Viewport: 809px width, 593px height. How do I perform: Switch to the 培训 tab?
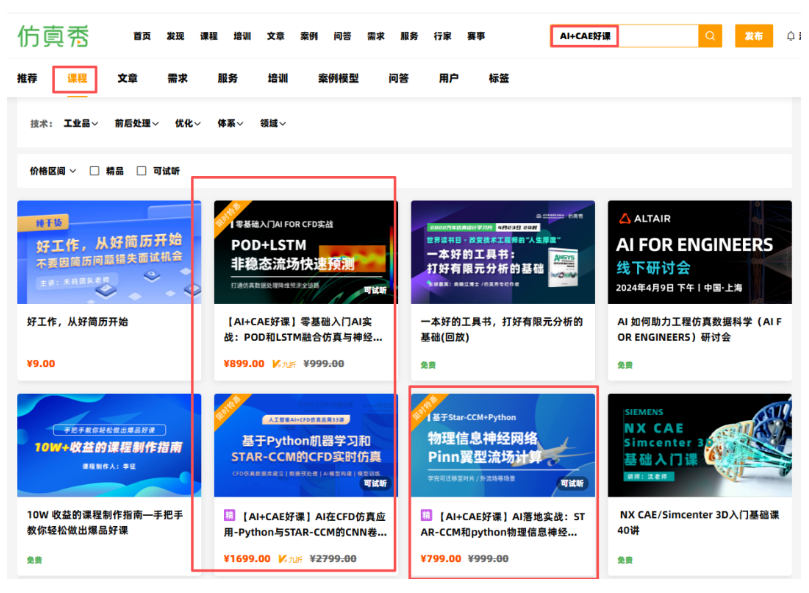coord(278,78)
